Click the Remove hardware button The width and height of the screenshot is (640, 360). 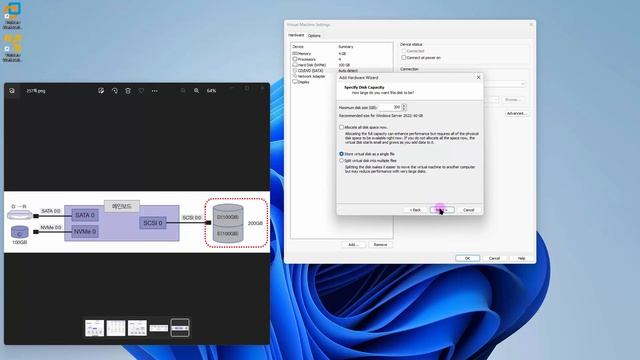pyautogui.click(x=380, y=244)
